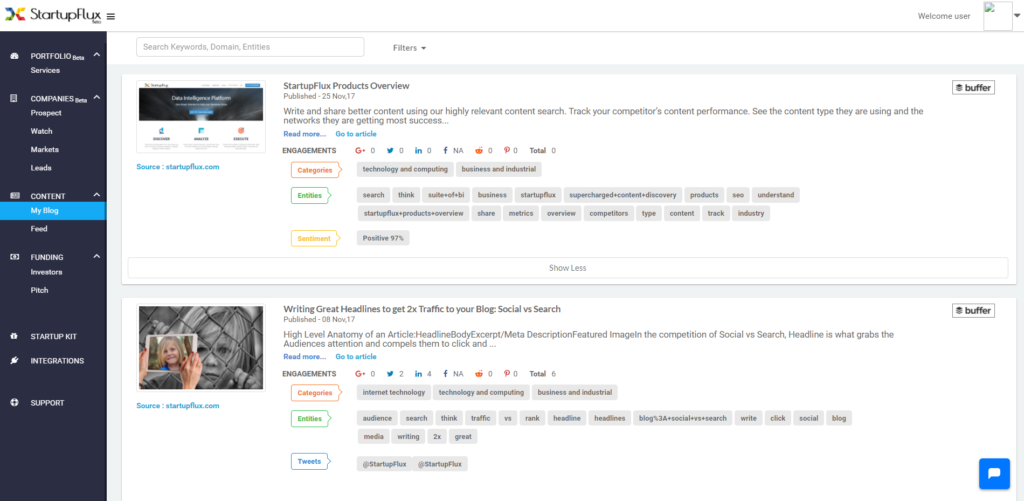Click Read more on Writing Great Headlines article
This screenshot has width=1024, height=501.
coord(304,357)
